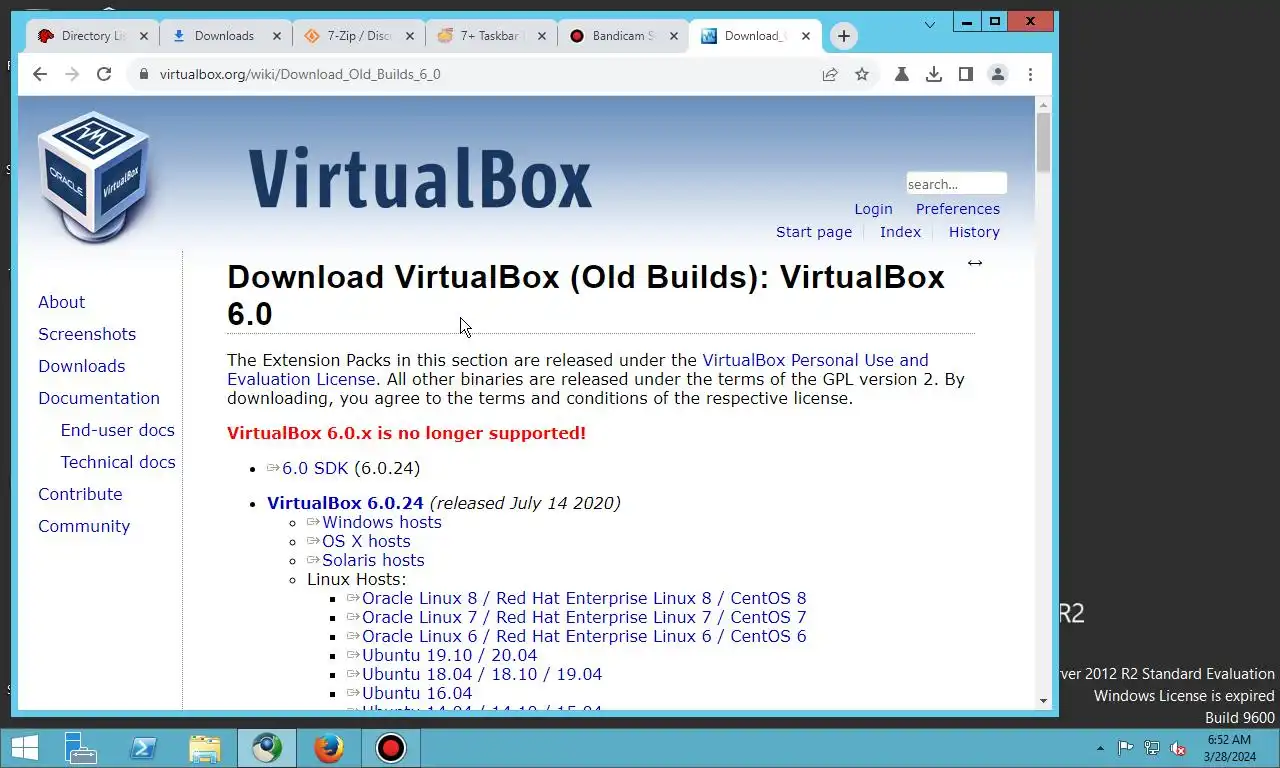1280x768 pixels.
Task: Open Community in the sidebar
Action: point(84,526)
